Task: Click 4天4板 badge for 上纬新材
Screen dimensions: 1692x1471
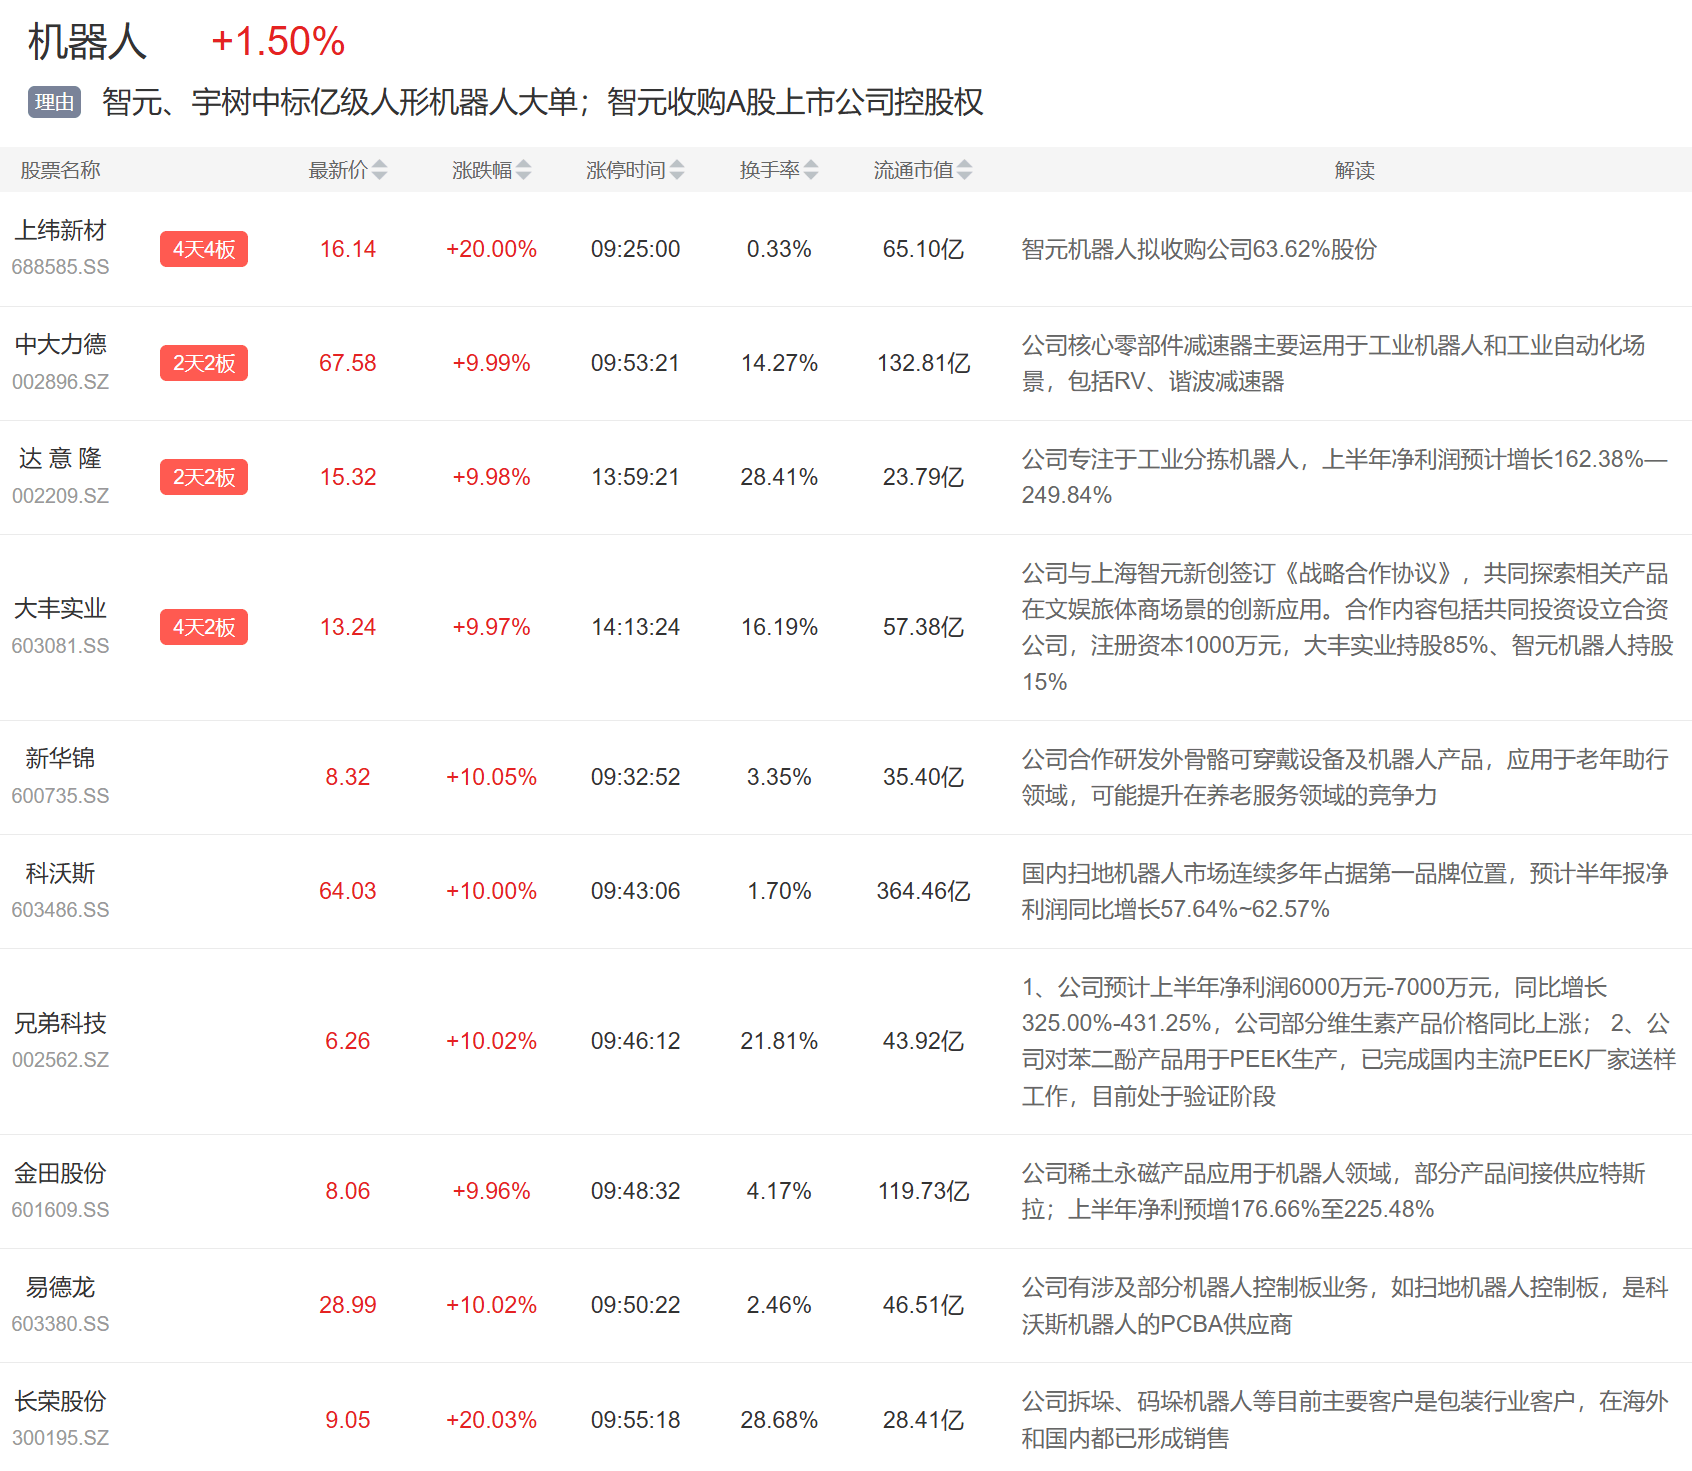Action: pyautogui.click(x=204, y=249)
